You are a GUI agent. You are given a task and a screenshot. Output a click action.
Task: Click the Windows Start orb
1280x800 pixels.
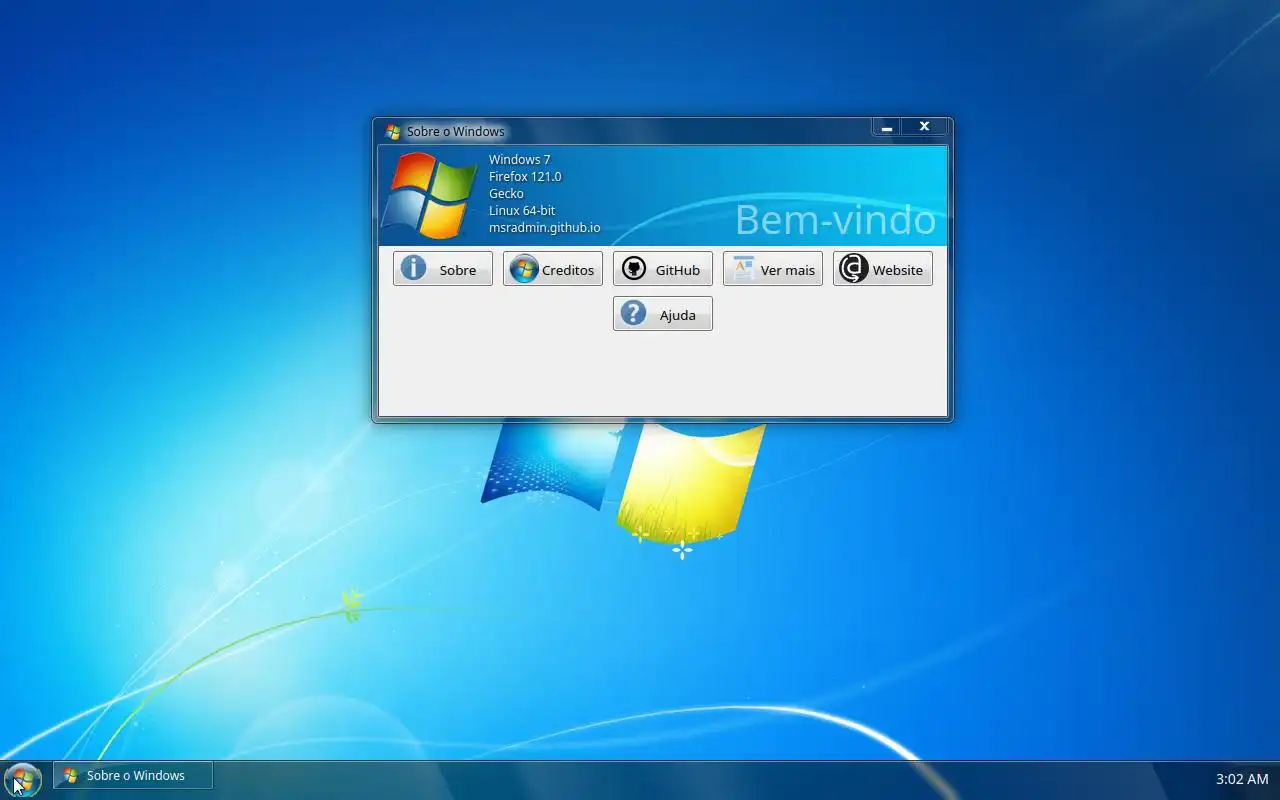pyautogui.click(x=22, y=779)
